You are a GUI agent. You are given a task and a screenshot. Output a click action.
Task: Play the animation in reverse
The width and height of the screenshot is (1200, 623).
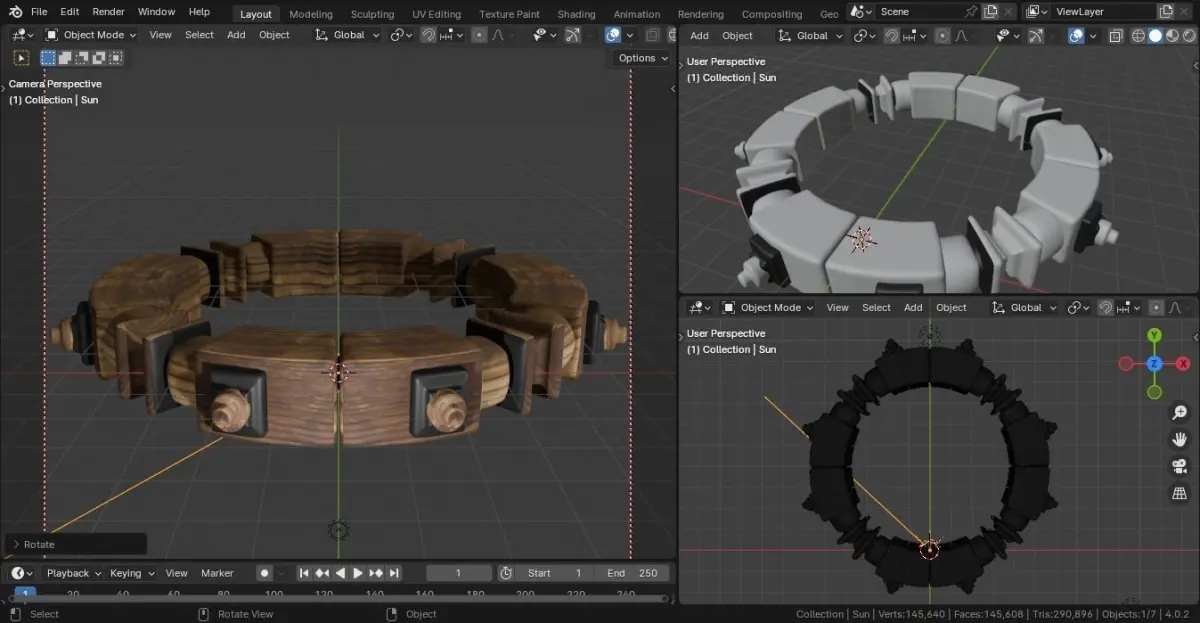(340, 573)
